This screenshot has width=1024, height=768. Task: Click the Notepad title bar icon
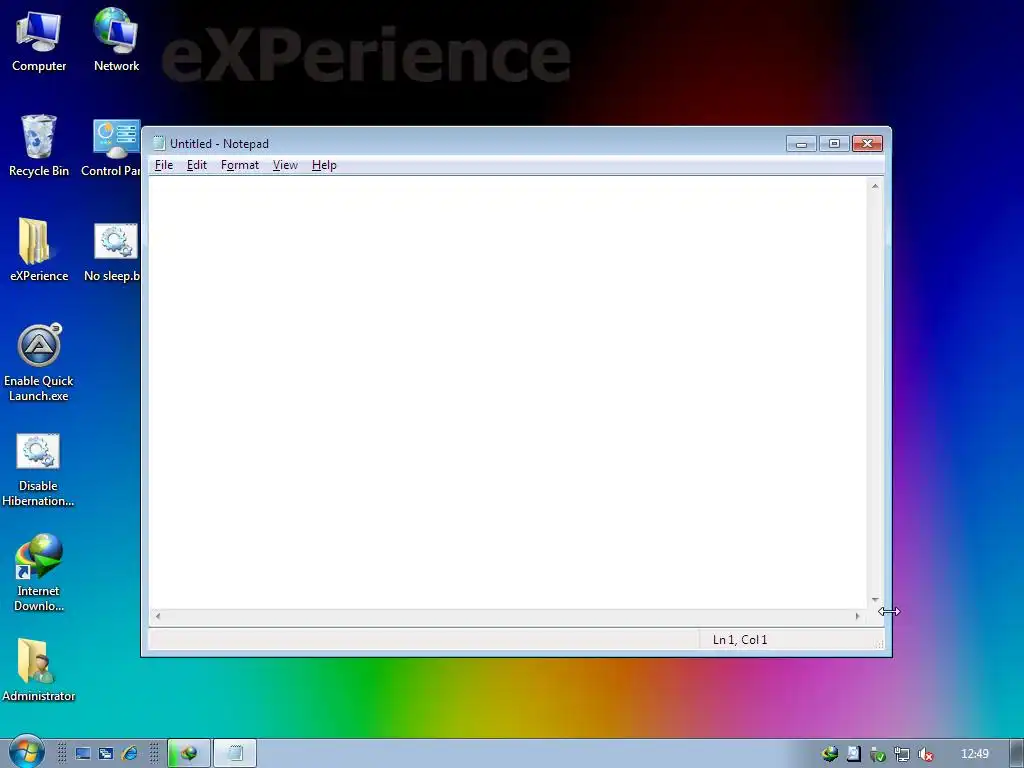click(x=159, y=143)
